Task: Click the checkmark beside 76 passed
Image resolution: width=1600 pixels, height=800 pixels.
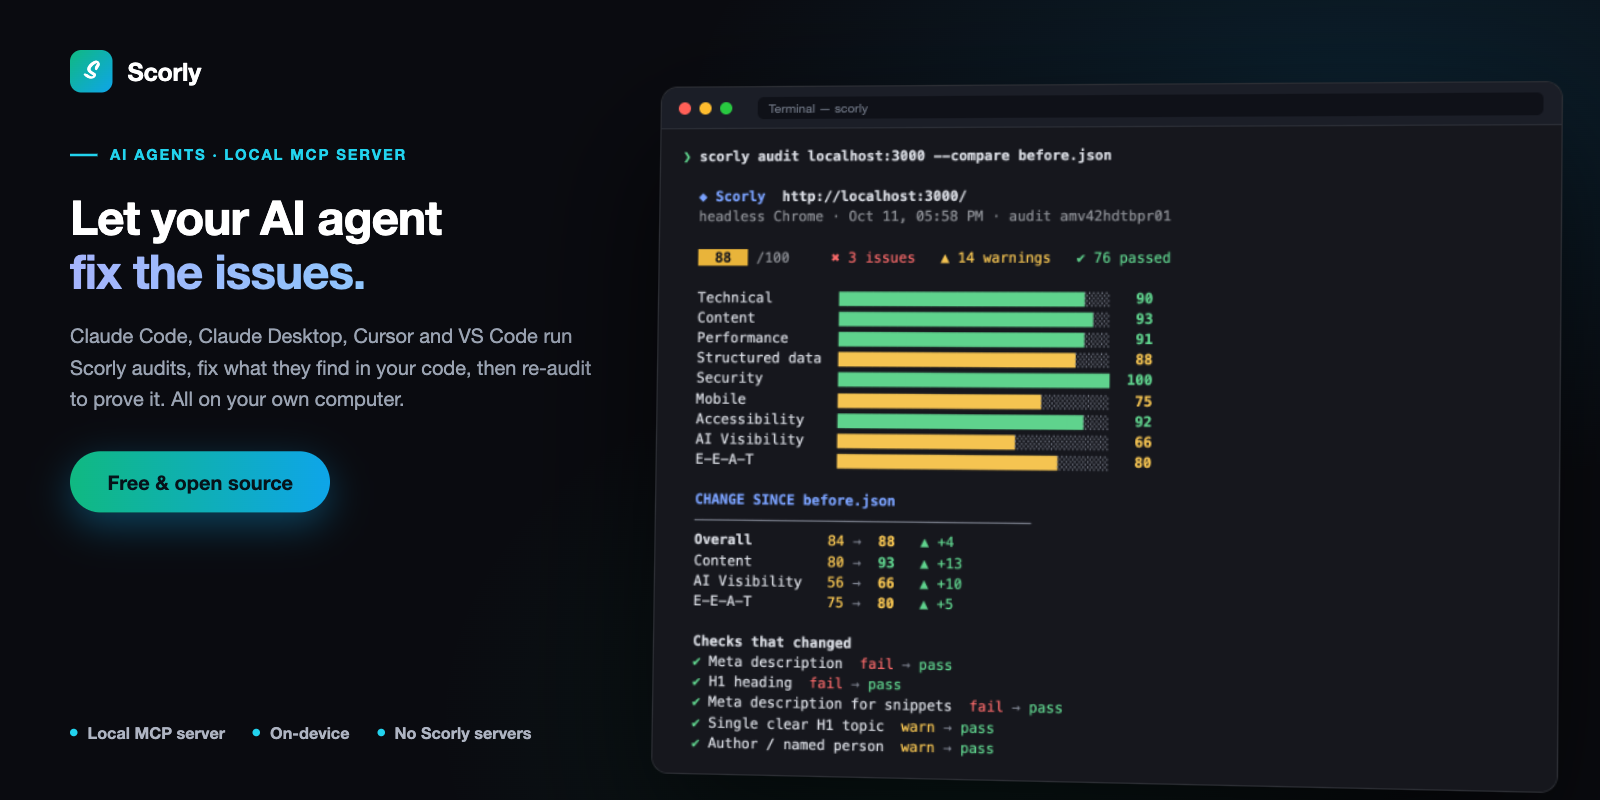Action: pos(1080,258)
